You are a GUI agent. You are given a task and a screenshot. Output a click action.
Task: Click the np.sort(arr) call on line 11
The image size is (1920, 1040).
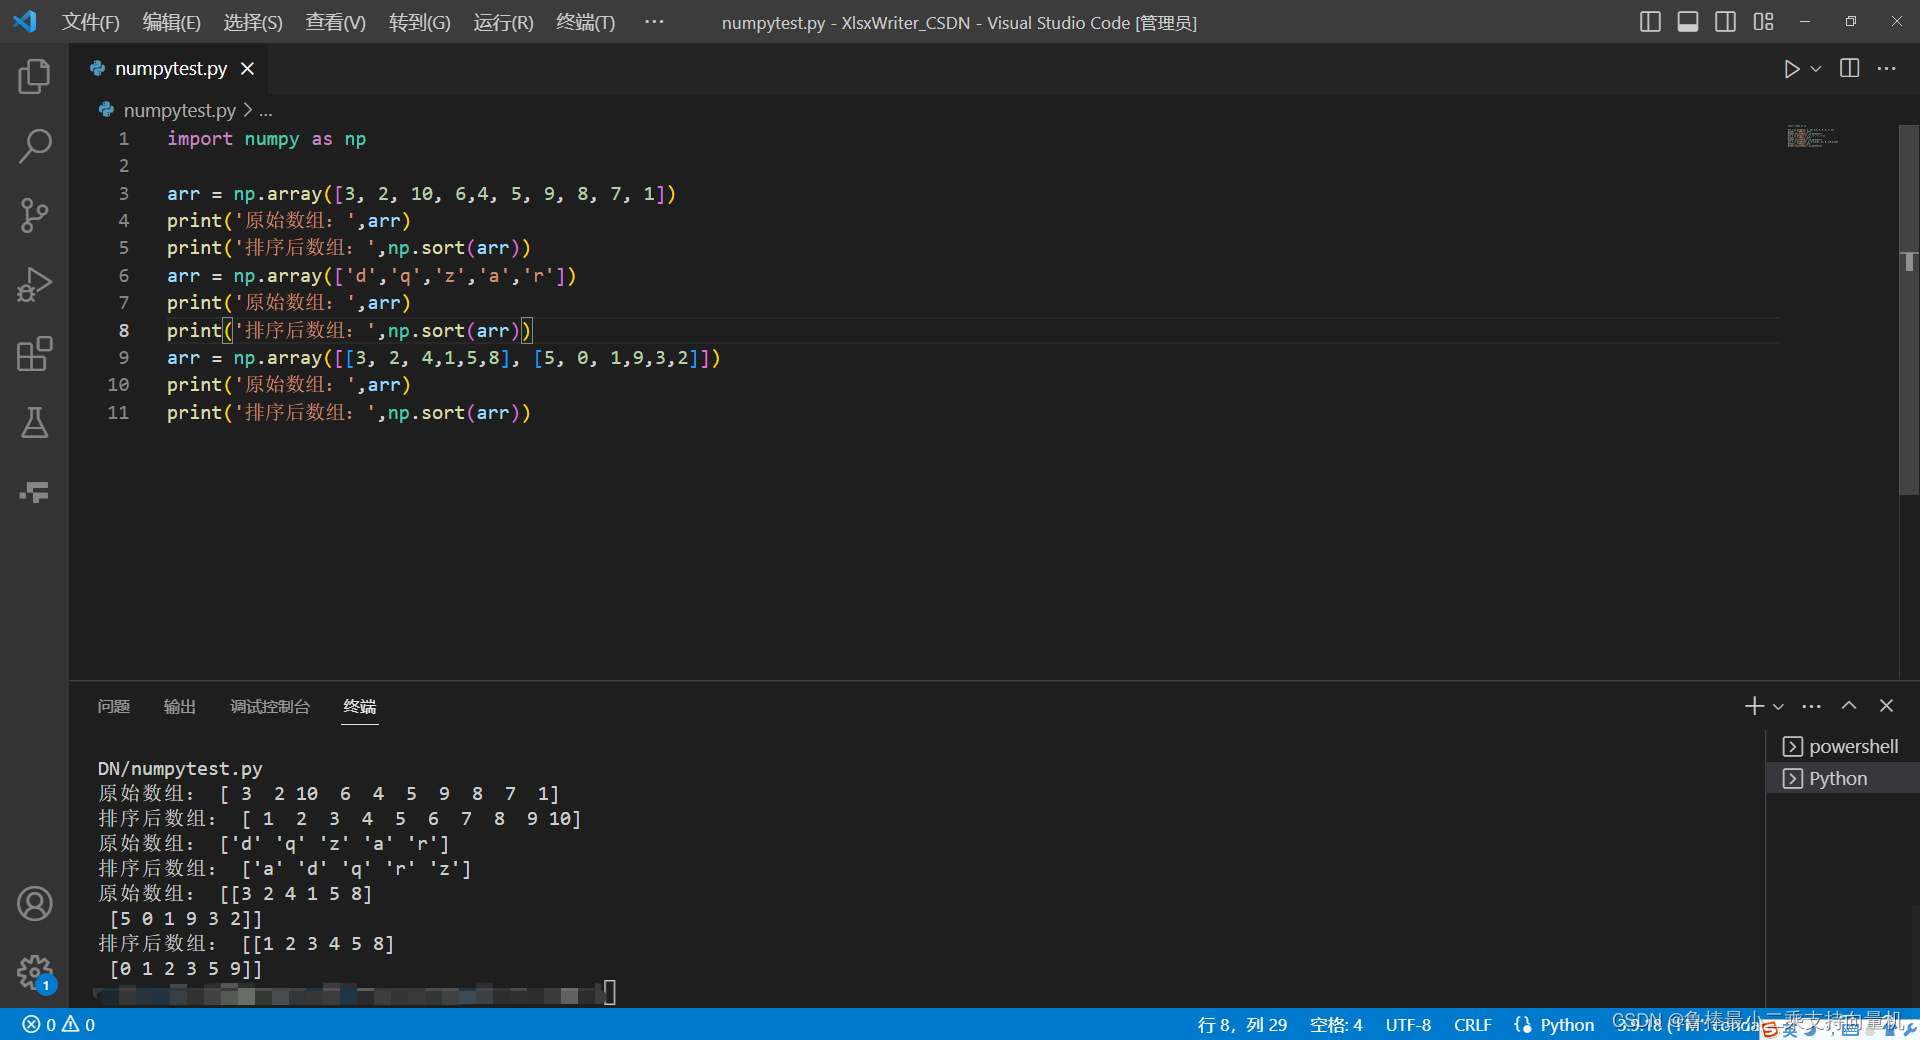[x=454, y=413]
